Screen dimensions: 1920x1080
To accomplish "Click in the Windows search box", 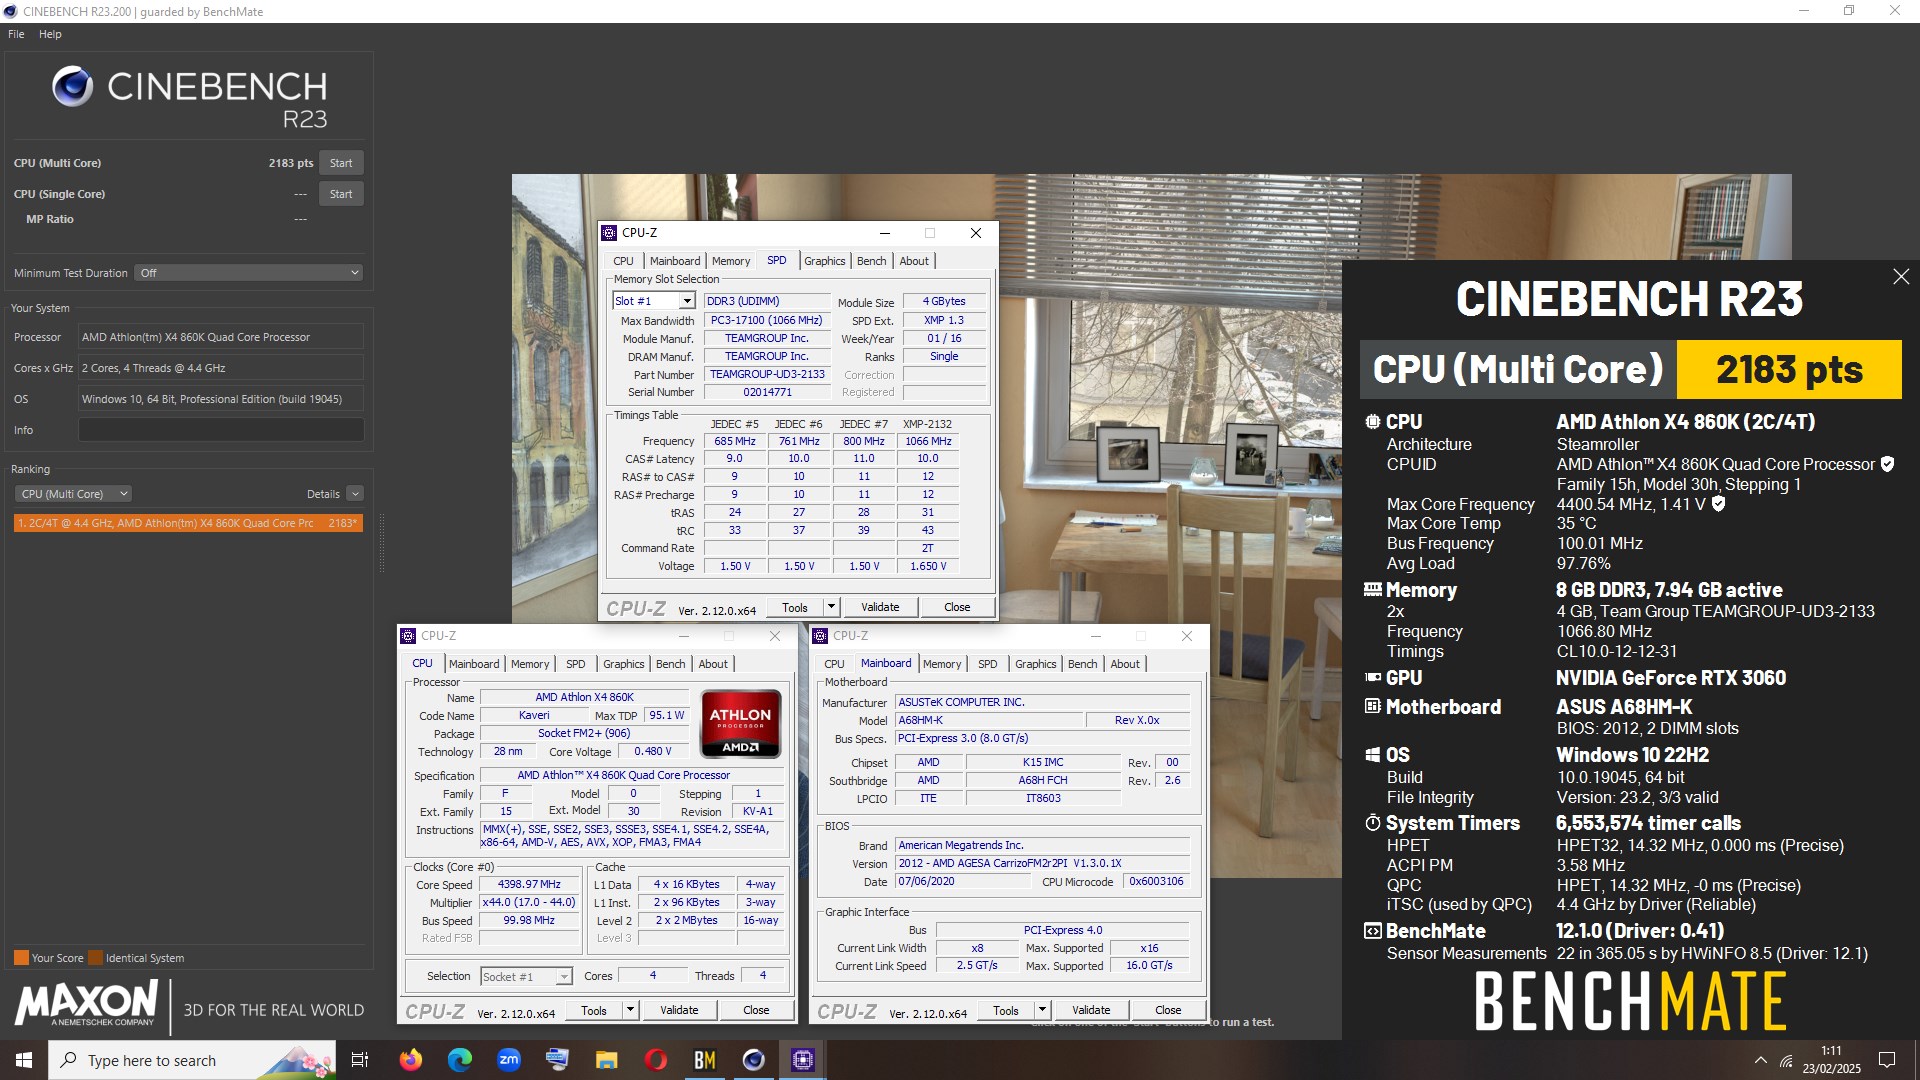I will [192, 1060].
